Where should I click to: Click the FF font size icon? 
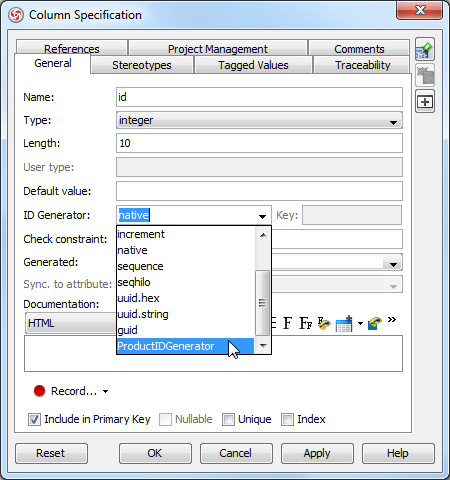[x=306, y=323]
